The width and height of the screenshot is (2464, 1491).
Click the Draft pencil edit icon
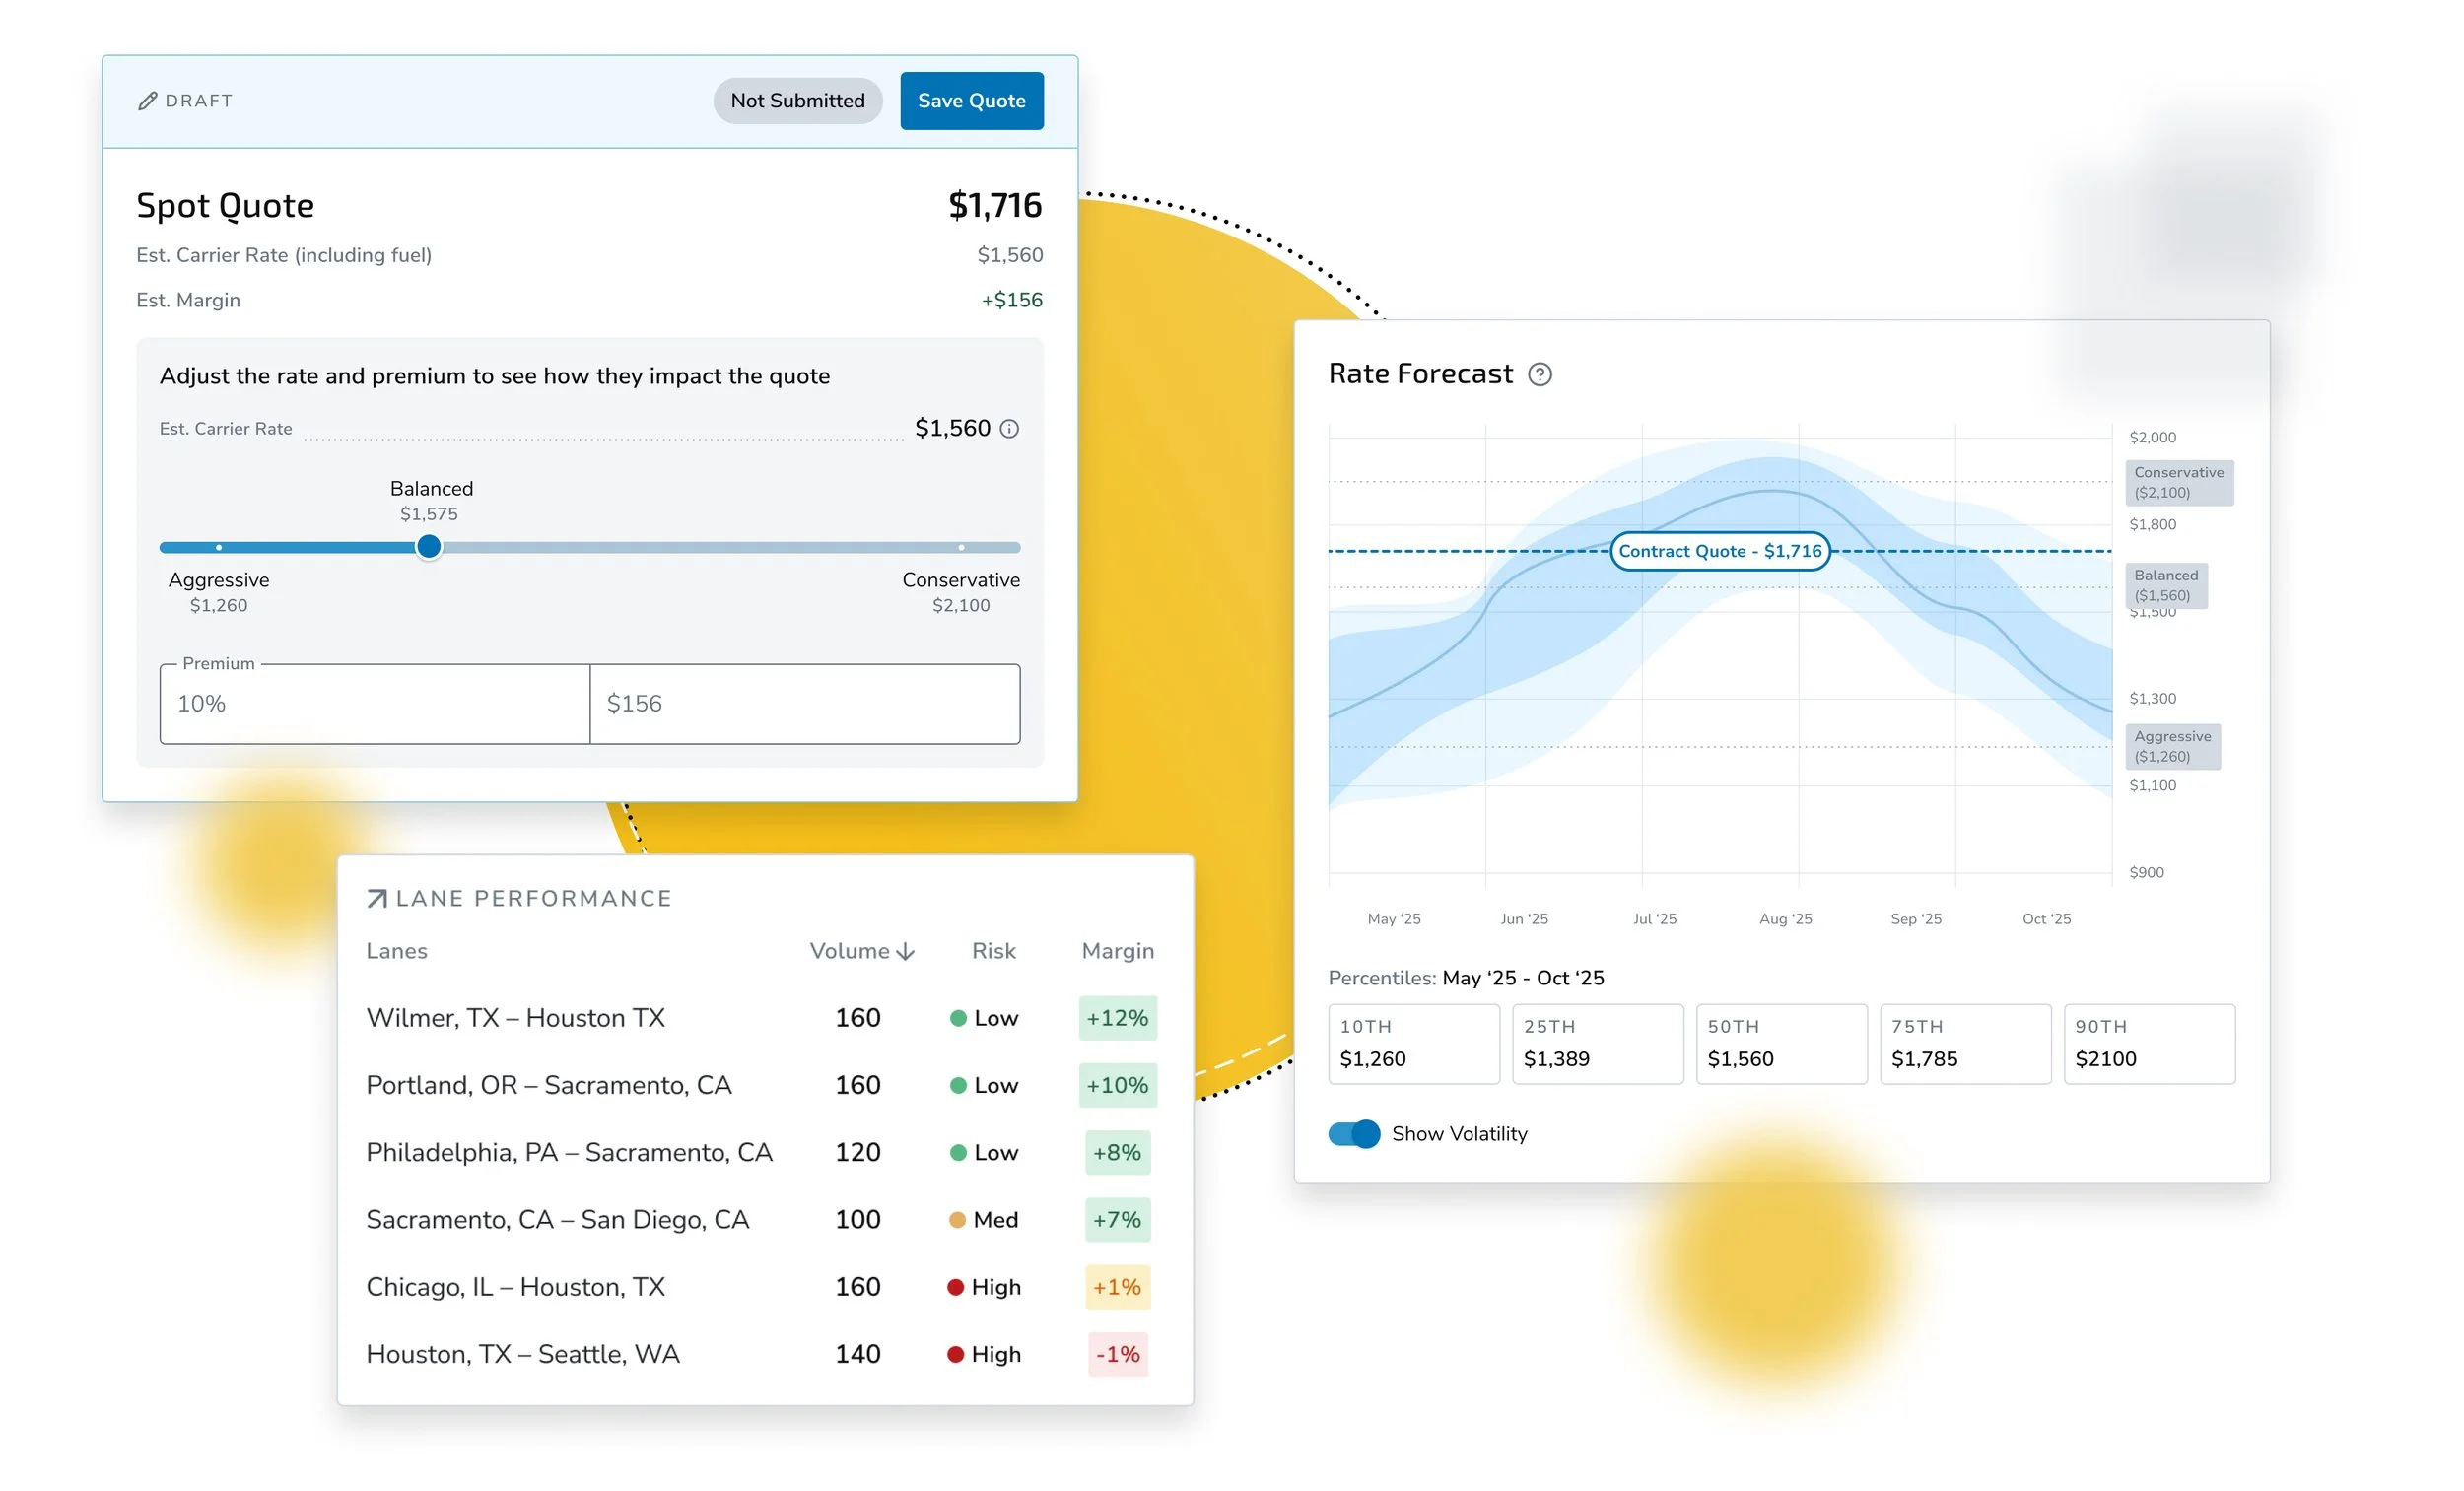pyautogui.click(x=147, y=101)
